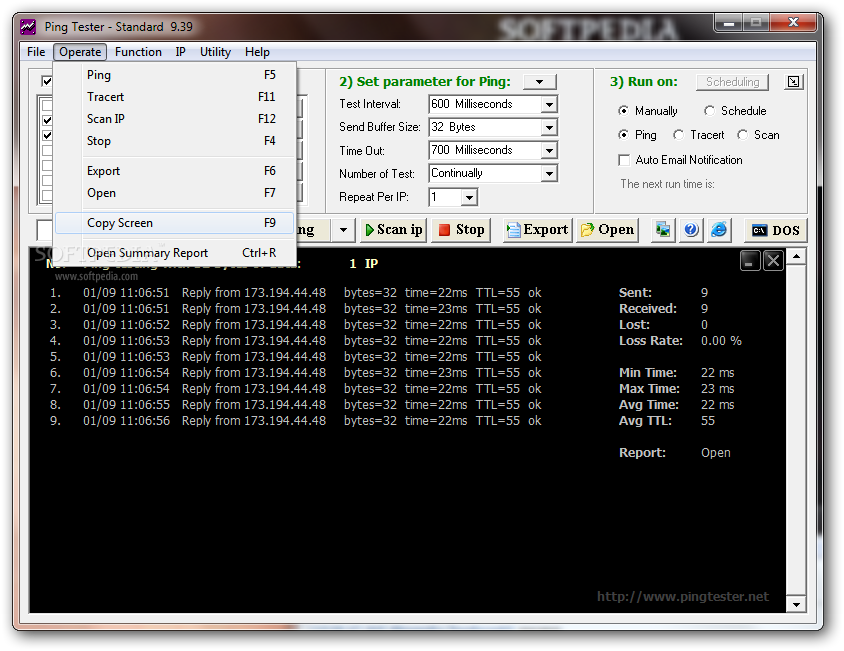
Task: Choose Open F7 from Operate menu
Action: pyautogui.click(x=175, y=193)
